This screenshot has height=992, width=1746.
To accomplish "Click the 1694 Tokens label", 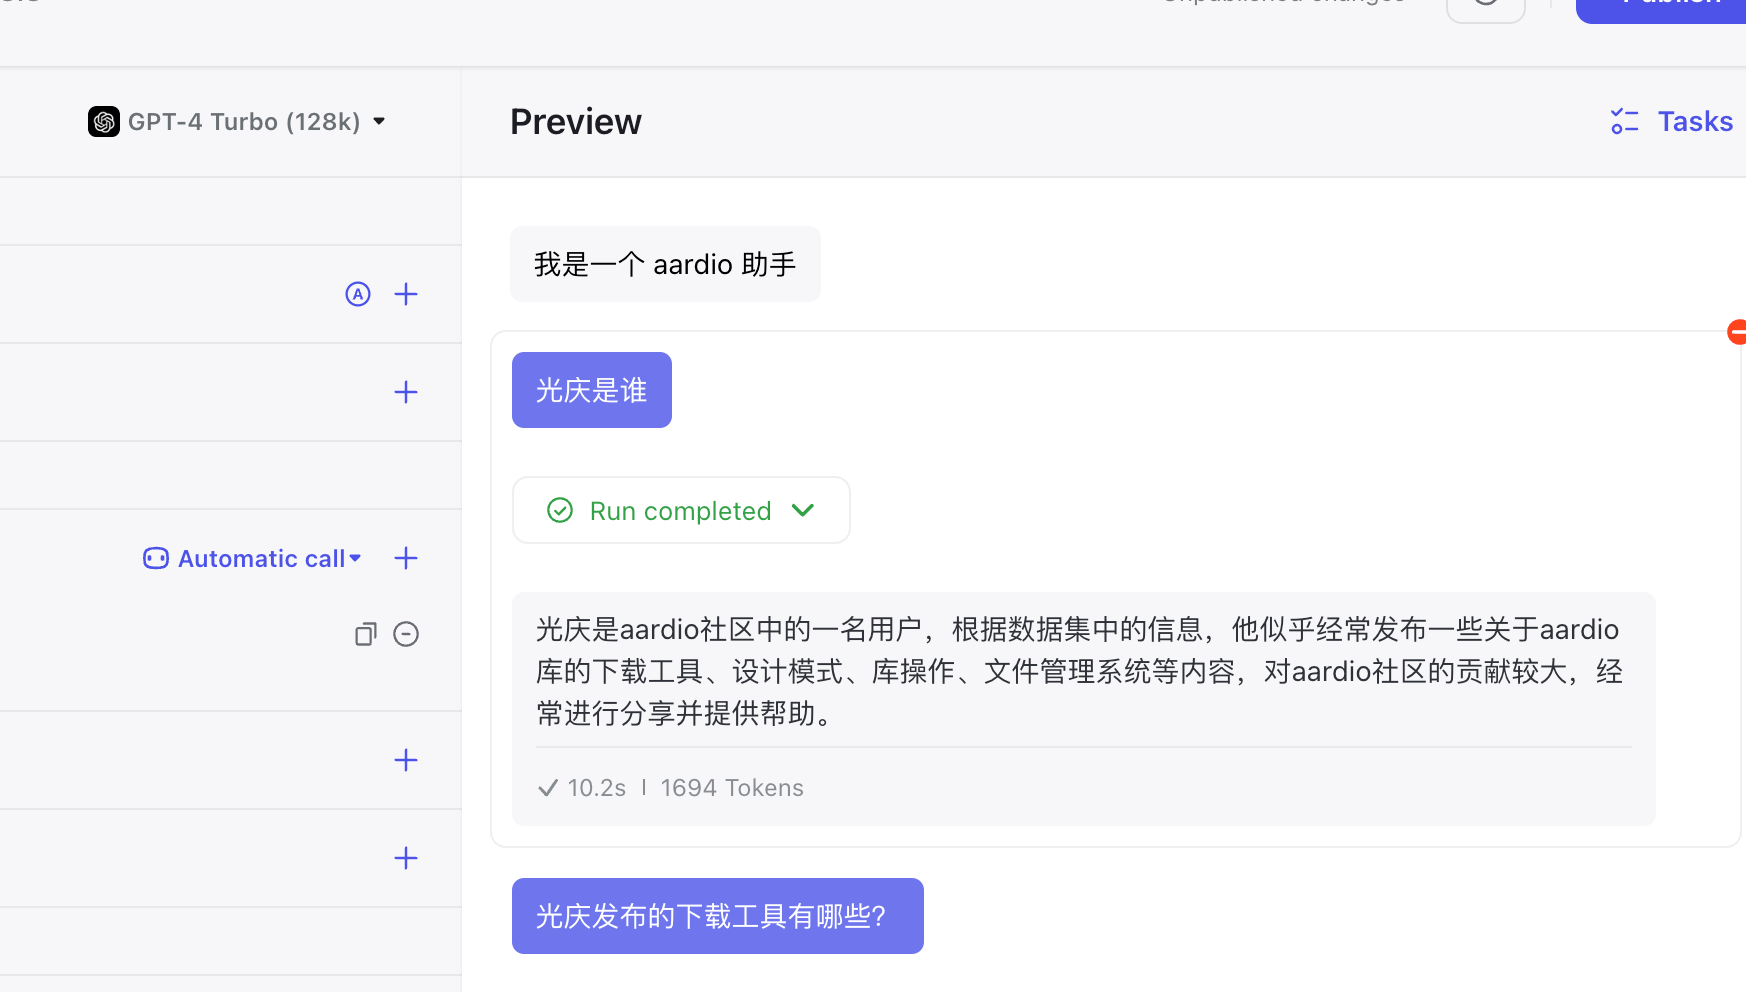I will point(732,788).
